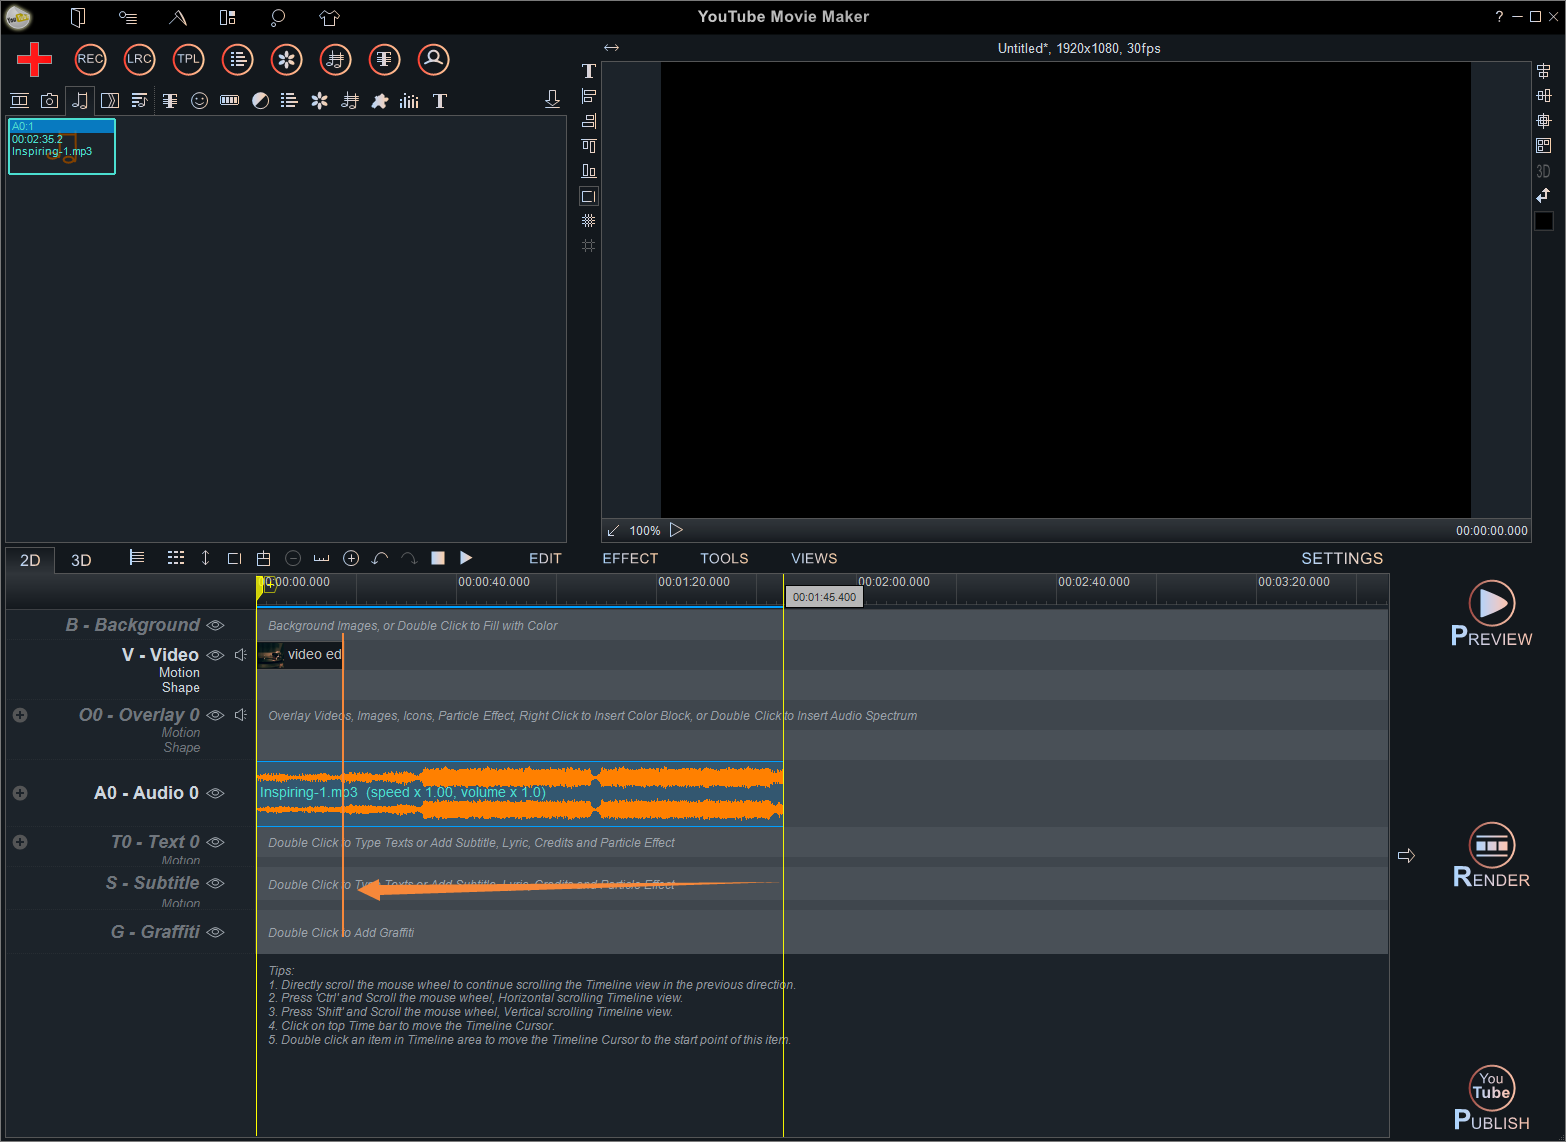The width and height of the screenshot is (1566, 1142).
Task: Open the transitions tab with chevron icon
Action: point(110,100)
